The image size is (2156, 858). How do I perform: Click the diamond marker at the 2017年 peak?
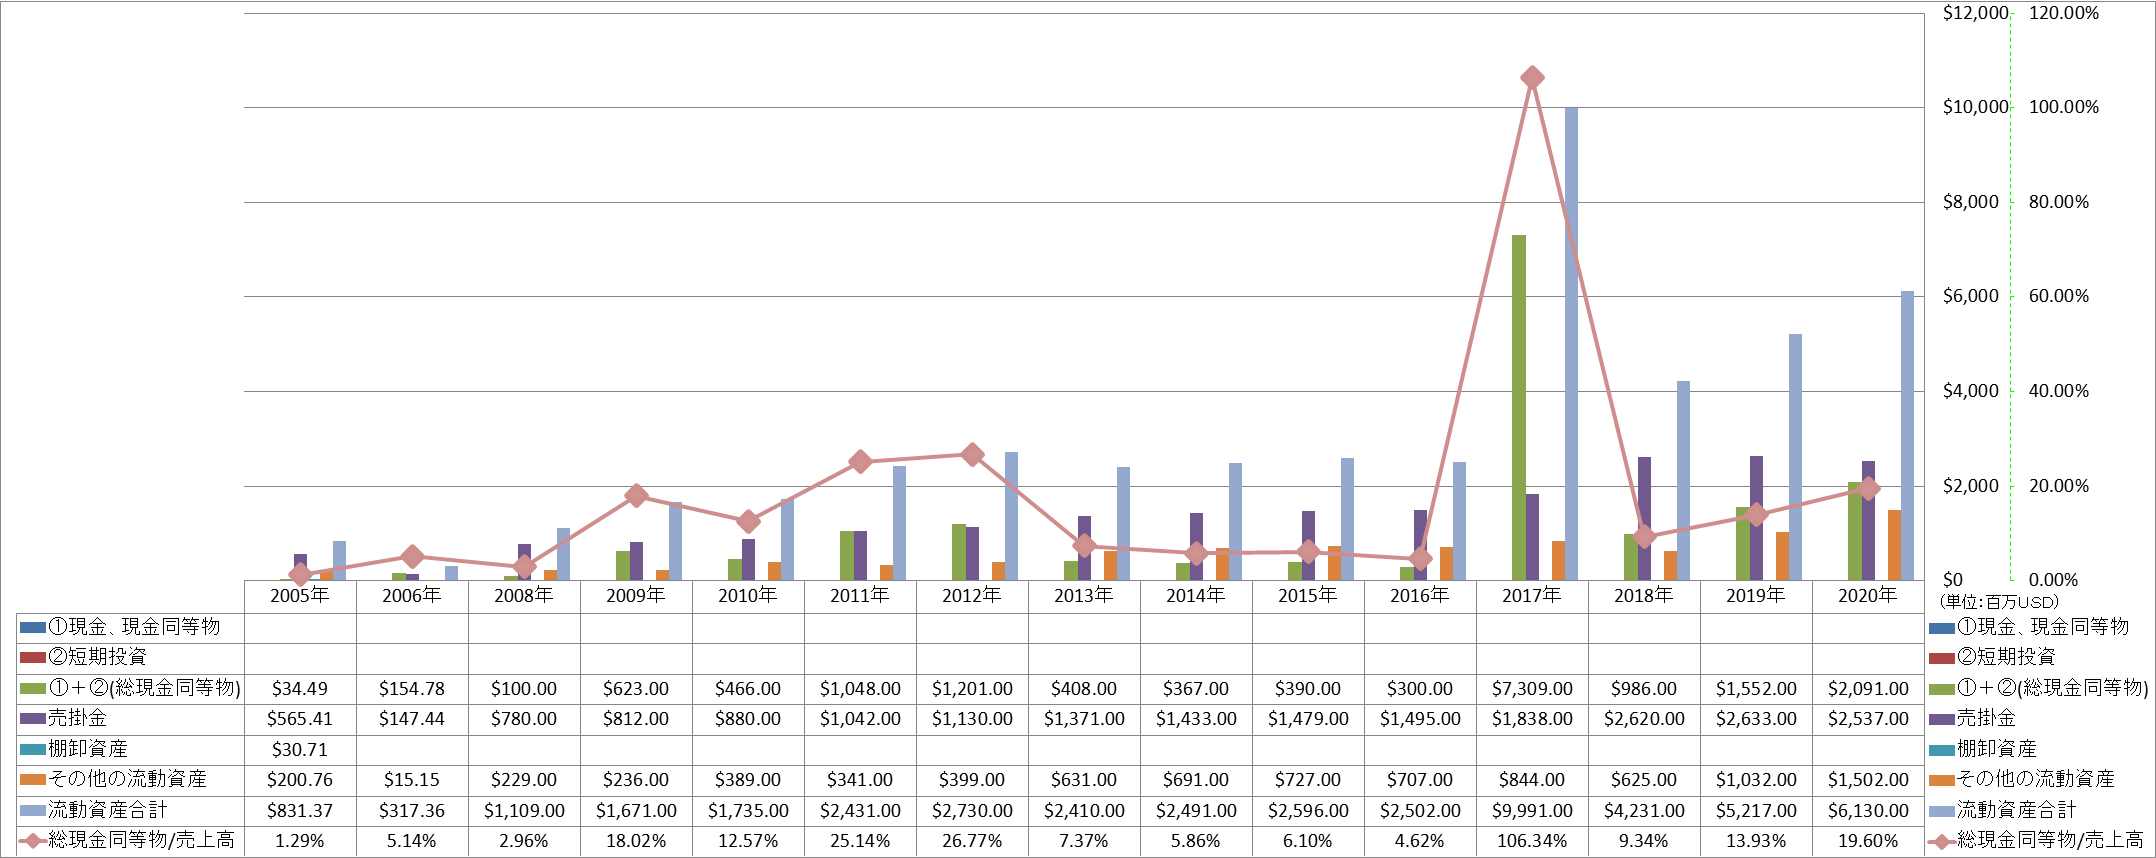click(1532, 78)
